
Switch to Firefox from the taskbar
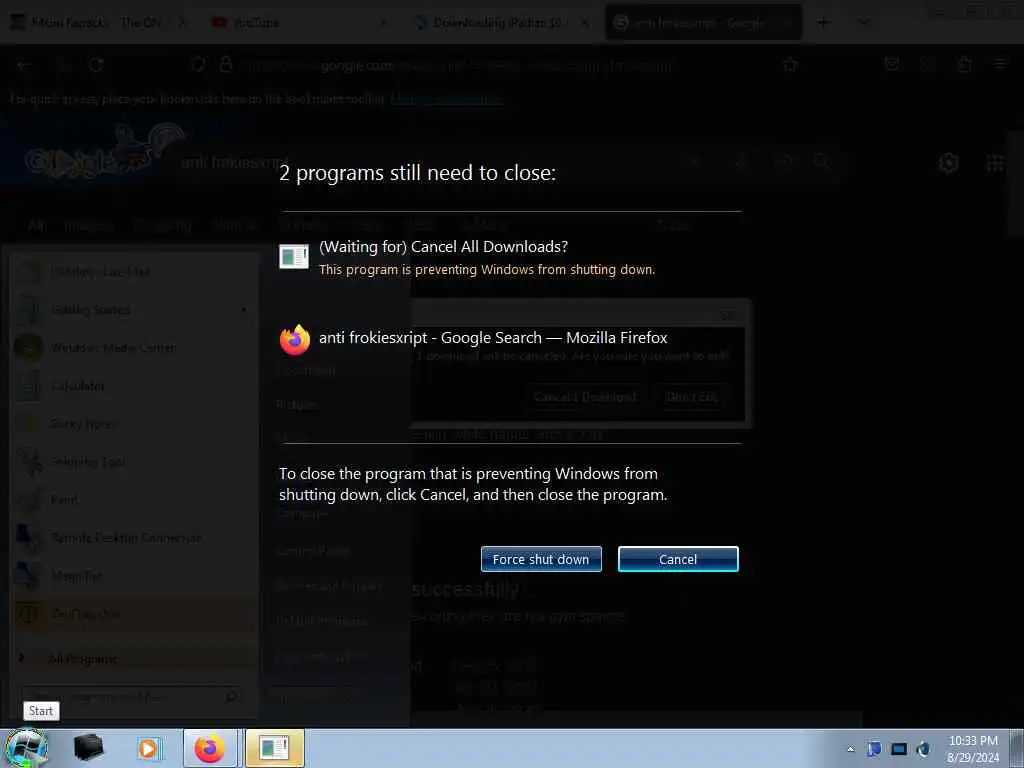coord(210,748)
